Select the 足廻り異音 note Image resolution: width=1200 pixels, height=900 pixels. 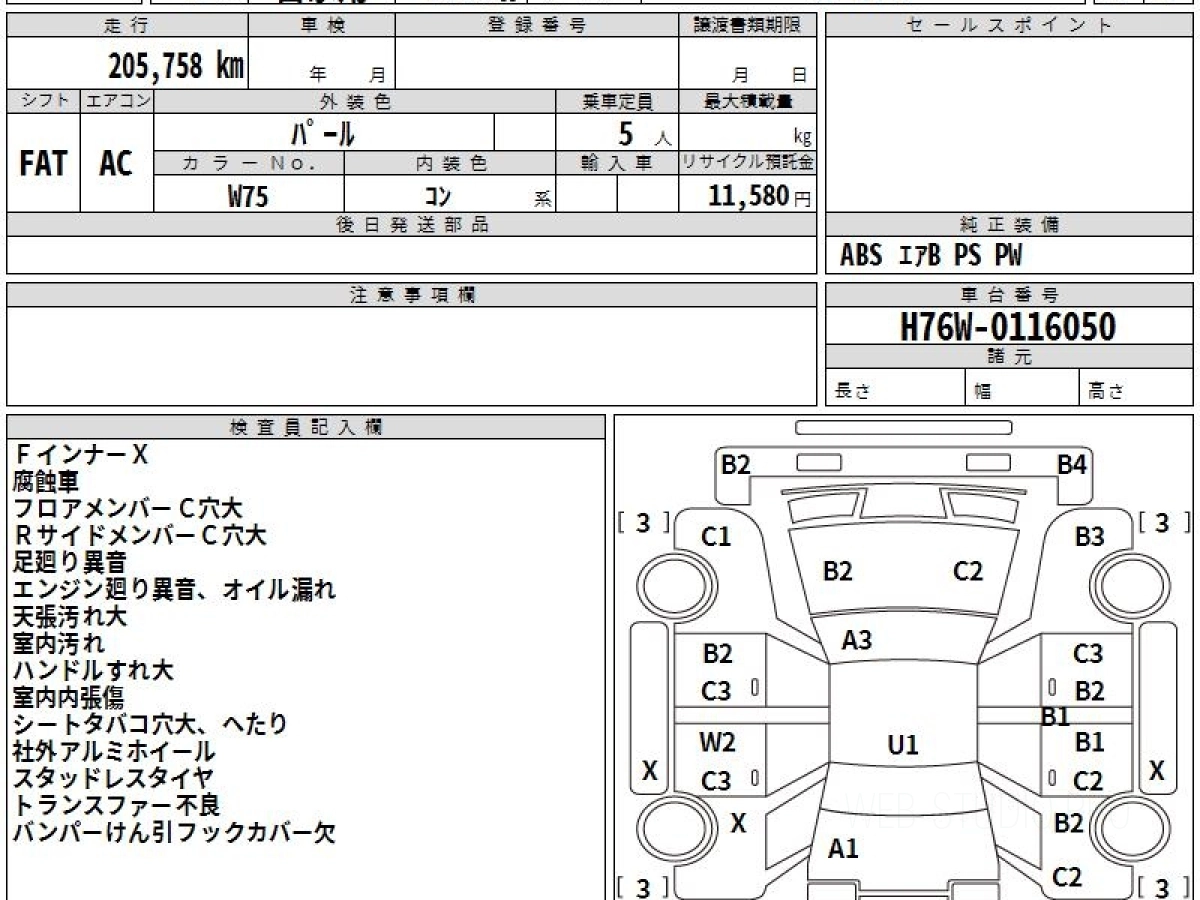[69, 563]
